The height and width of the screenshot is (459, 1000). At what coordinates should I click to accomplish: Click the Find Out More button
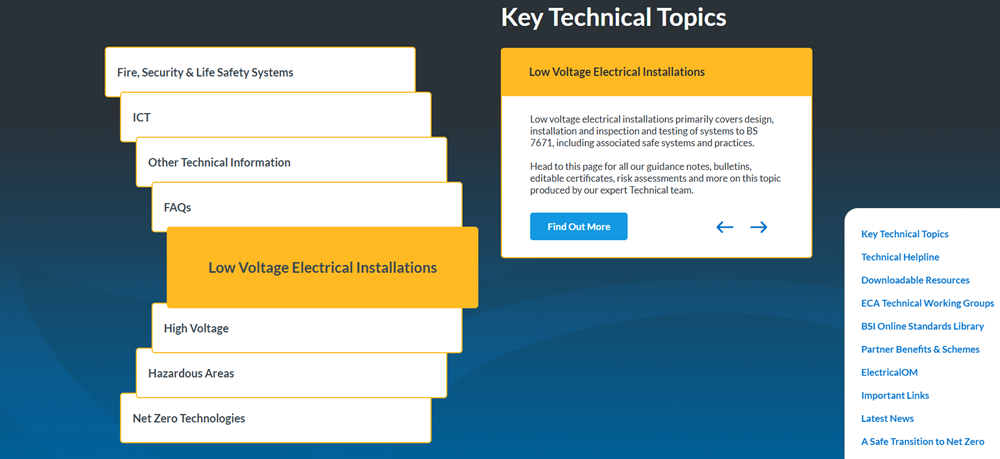click(578, 226)
